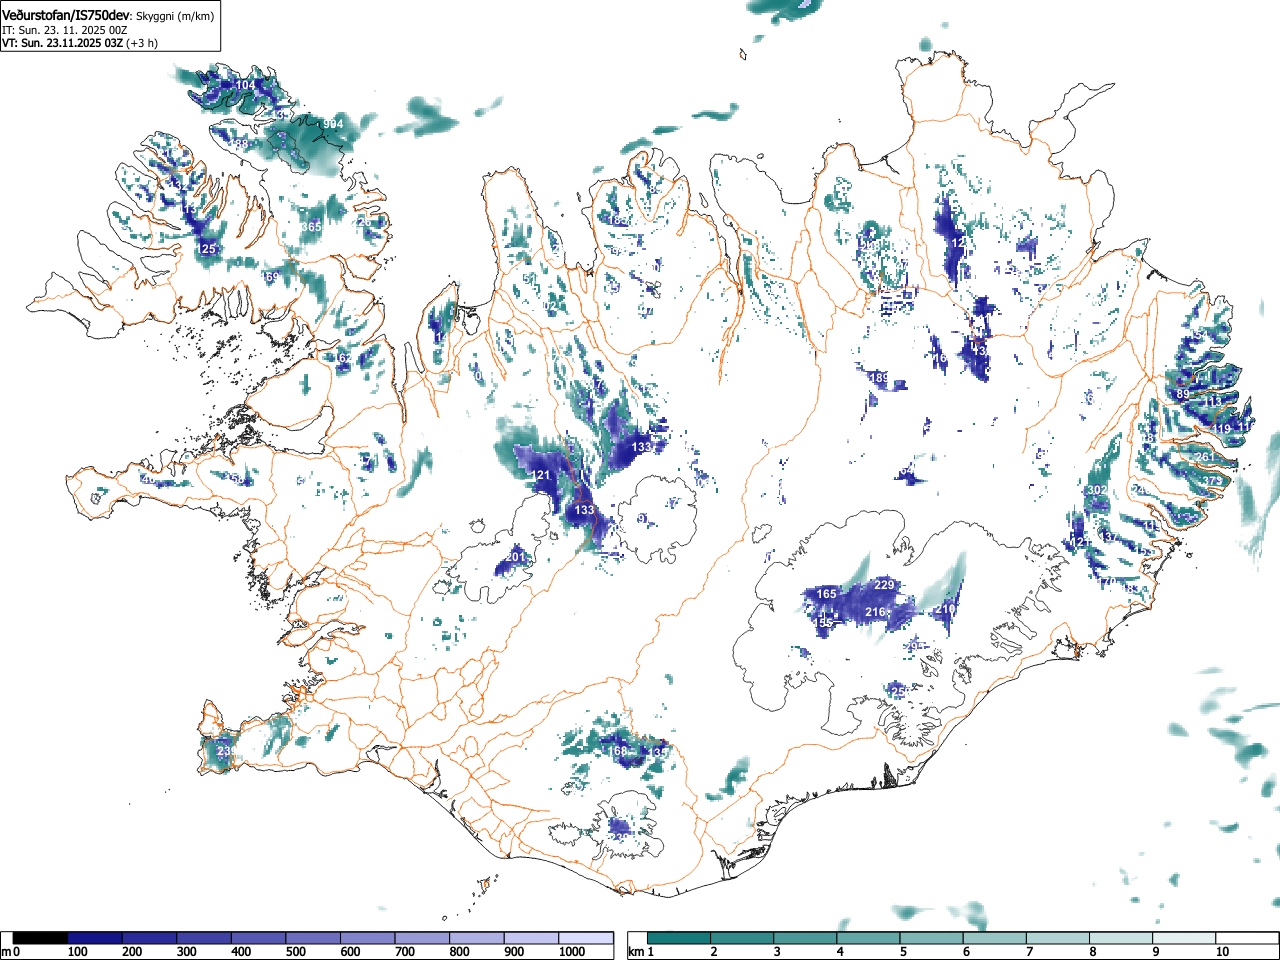Click the 'km 1' legend label
1280x960 pixels.
[x=641, y=952]
